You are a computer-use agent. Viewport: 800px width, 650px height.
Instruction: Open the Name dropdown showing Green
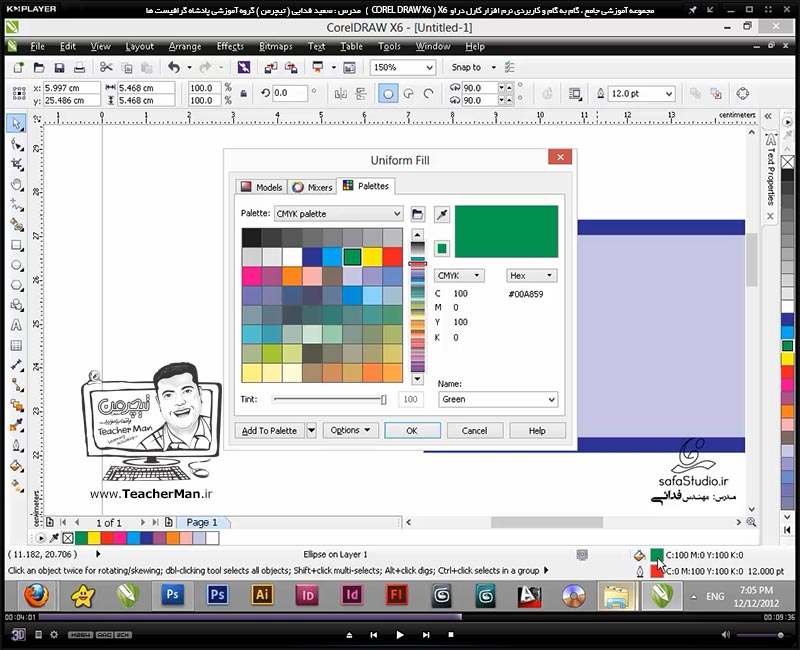497,399
